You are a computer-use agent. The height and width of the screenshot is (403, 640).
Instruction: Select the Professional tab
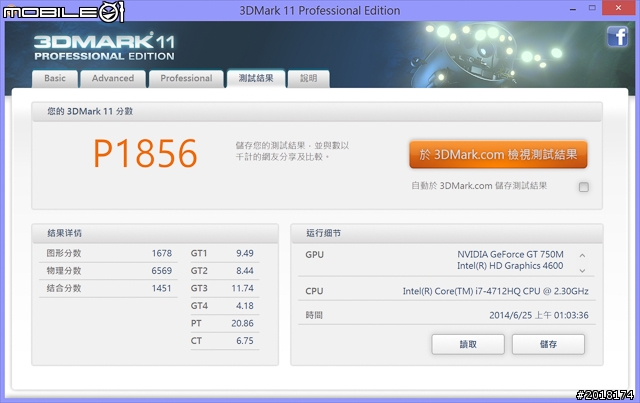tap(186, 78)
